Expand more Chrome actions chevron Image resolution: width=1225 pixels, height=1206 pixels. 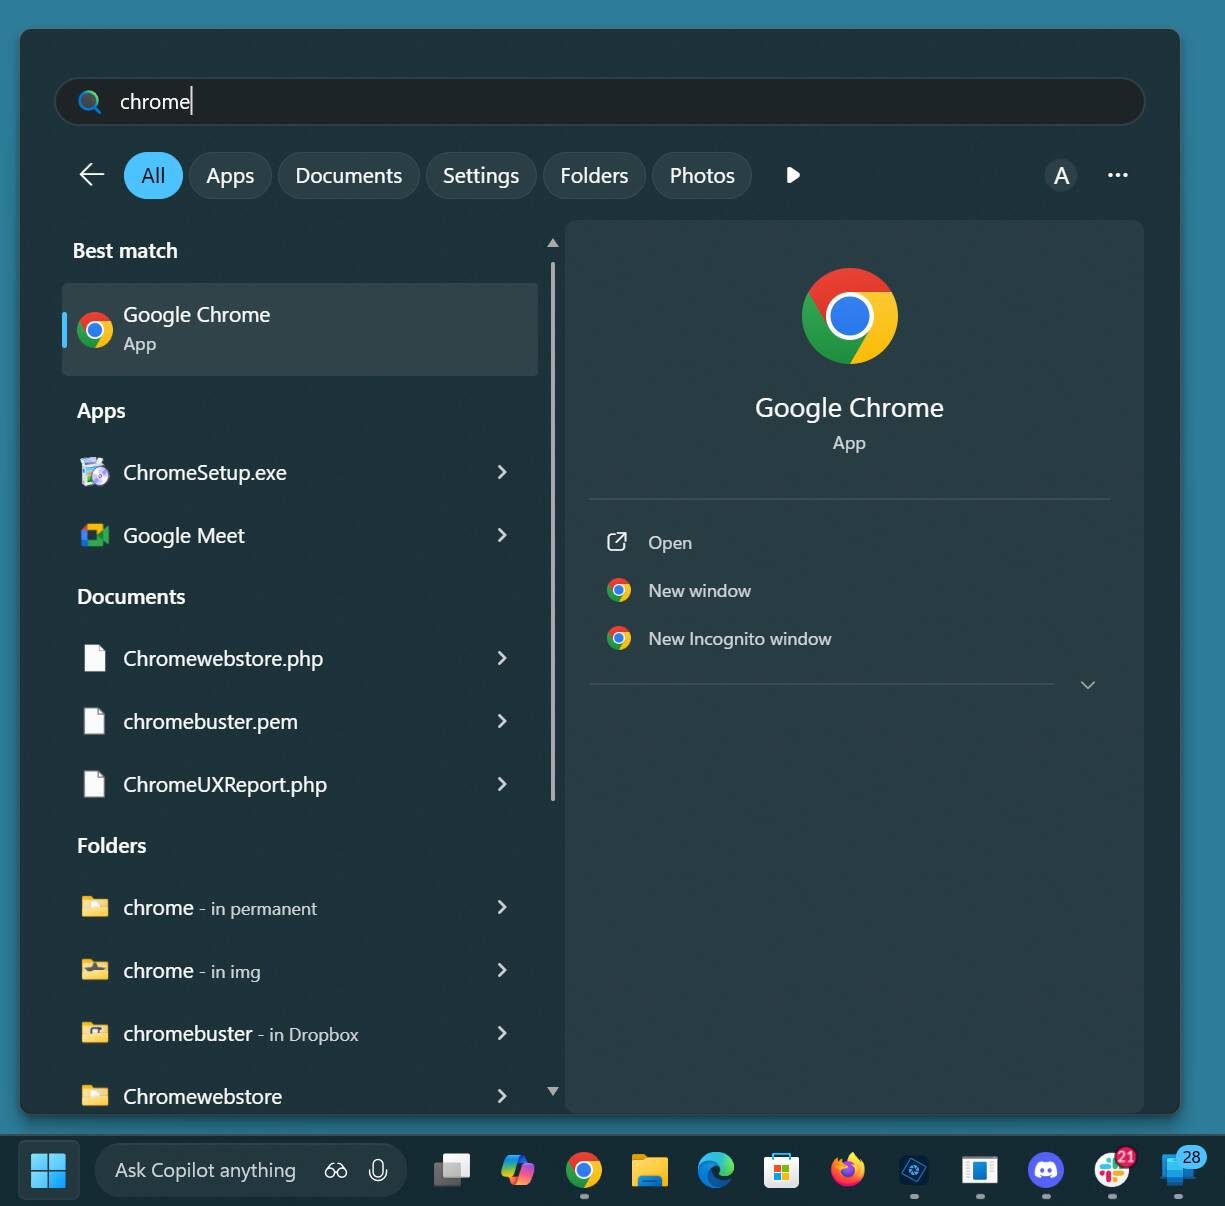point(1088,685)
